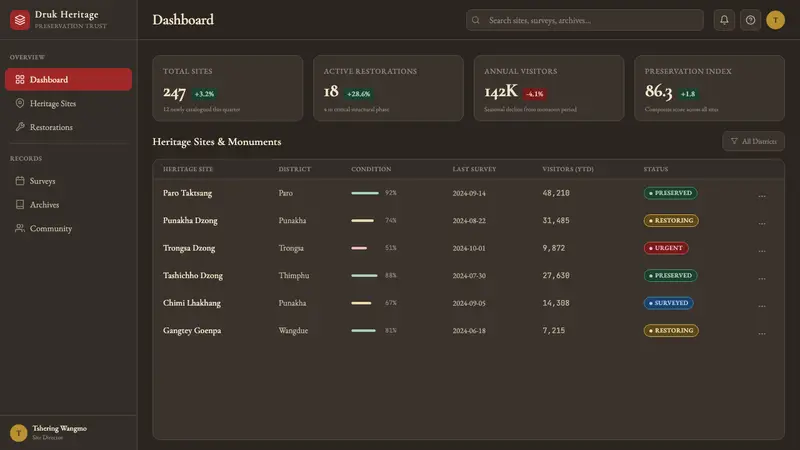Image resolution: width=800 pixels, height=450 pixels.
Task: Click the Active Restorations card
Action: pyautogui.click(x=388, y=88)
